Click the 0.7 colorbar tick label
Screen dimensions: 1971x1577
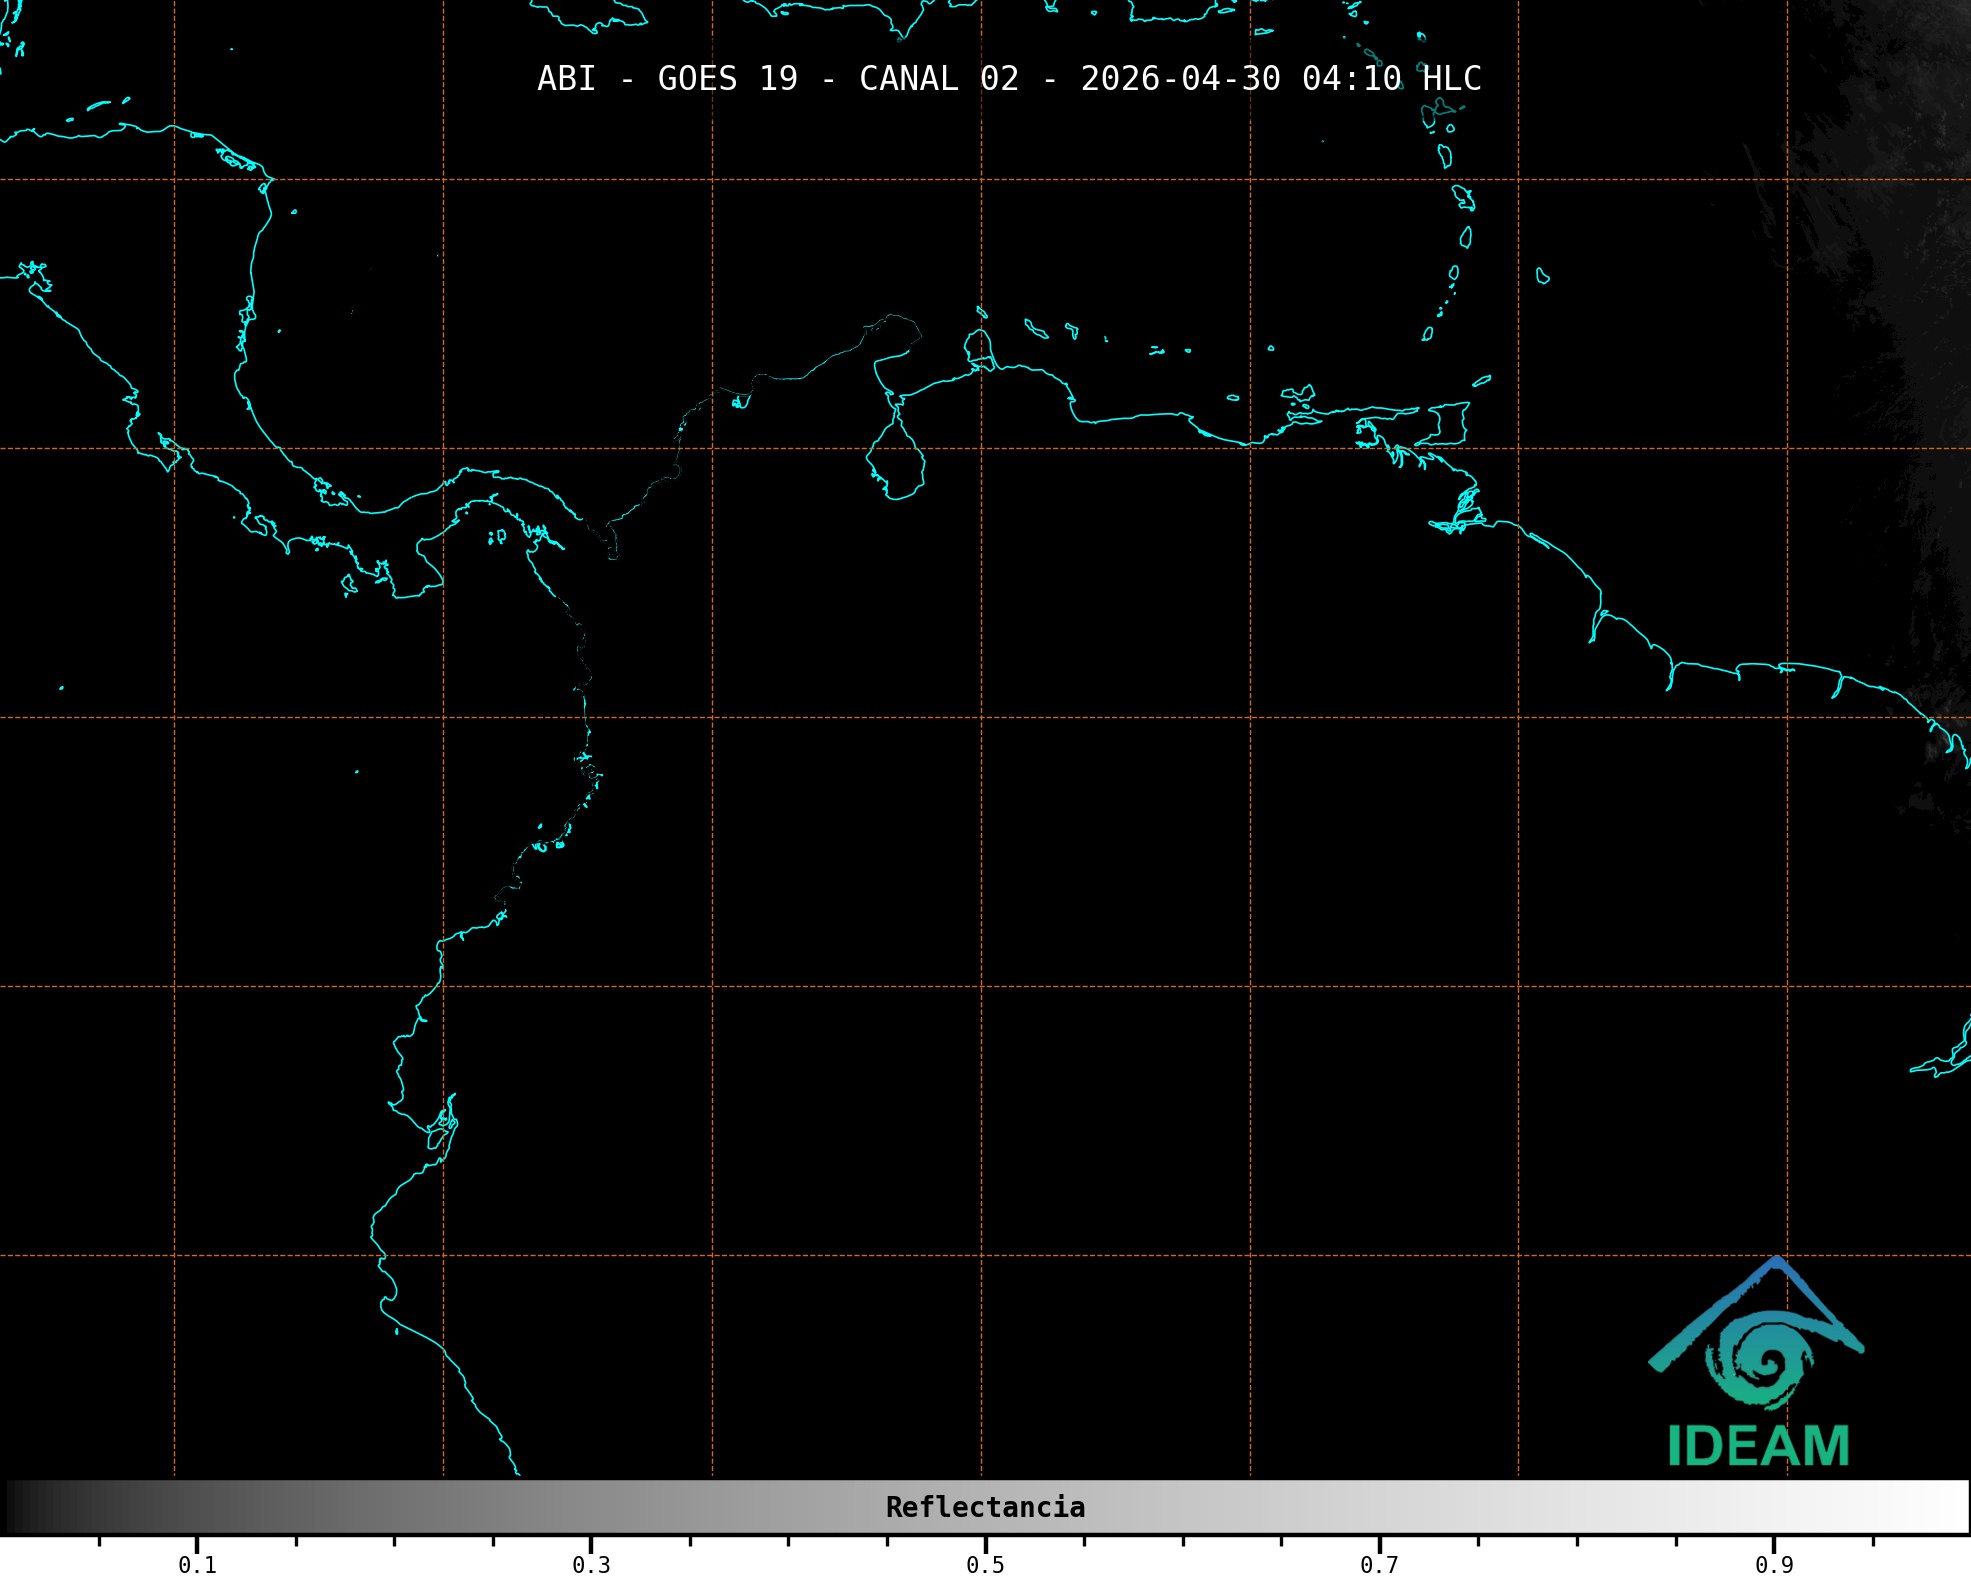(1379, 1565)
